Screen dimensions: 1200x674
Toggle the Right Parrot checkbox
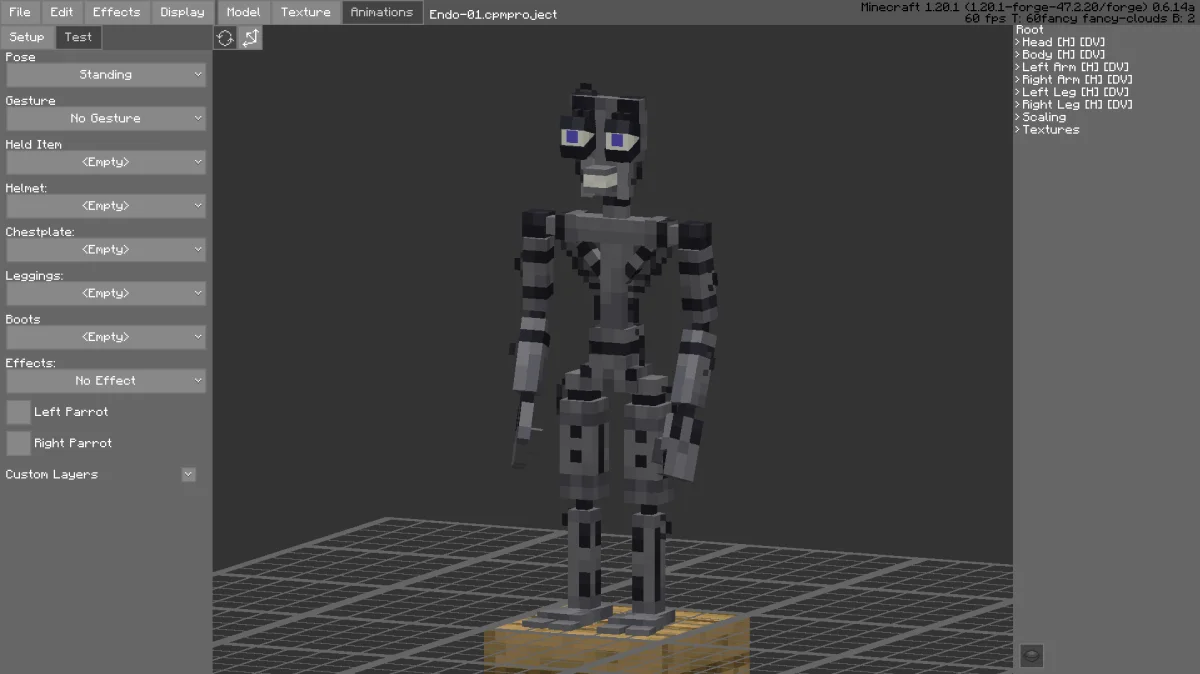click(x=18, y=443)
